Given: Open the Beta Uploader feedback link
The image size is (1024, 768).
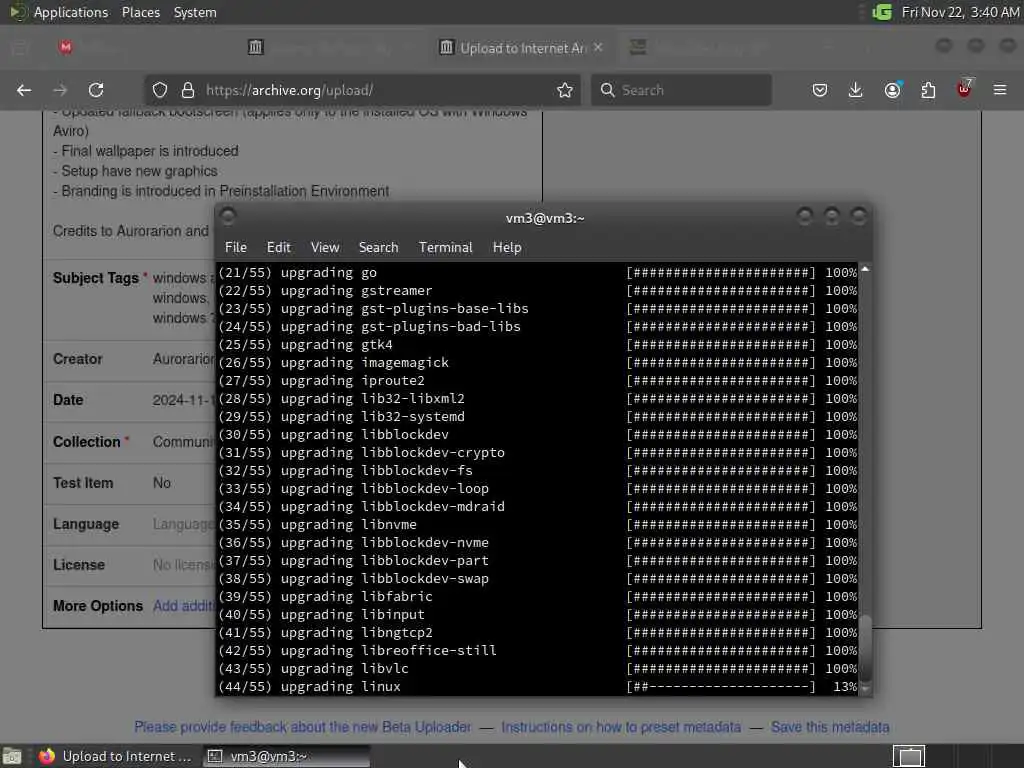Looking at the screenshot, I should [x=302, y=727].
